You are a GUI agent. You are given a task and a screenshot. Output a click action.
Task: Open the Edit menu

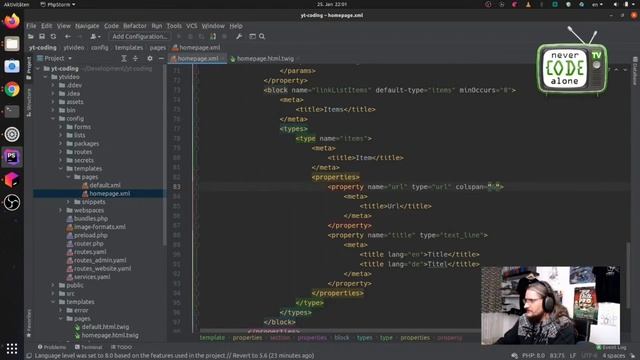[x=47, y=26]
